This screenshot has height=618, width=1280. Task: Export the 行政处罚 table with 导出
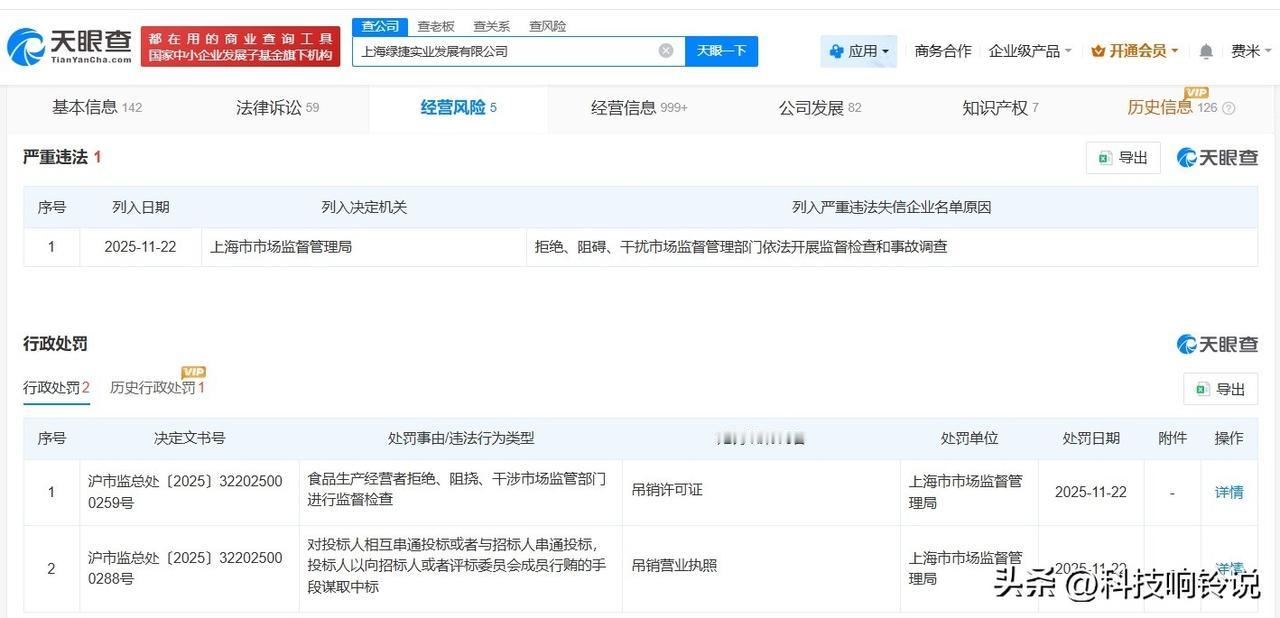tap(1221, 389)
